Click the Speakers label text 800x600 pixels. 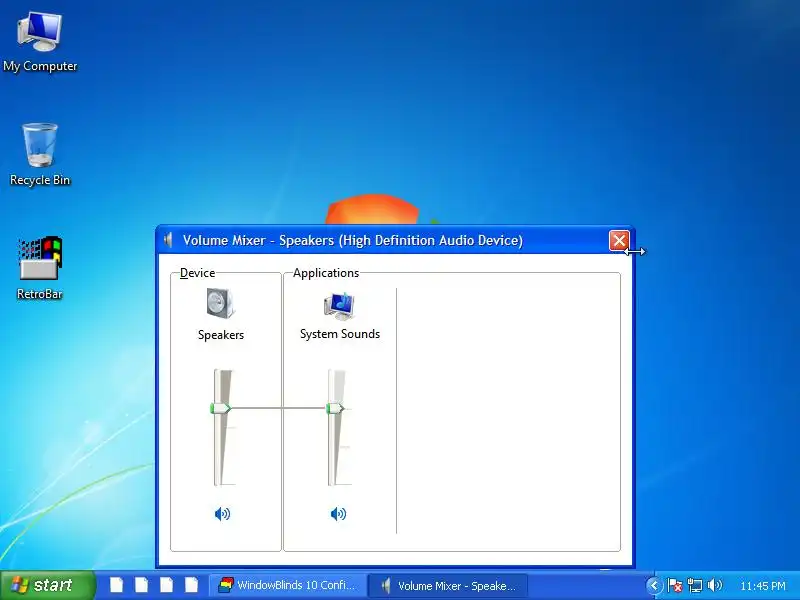point(221,335)
